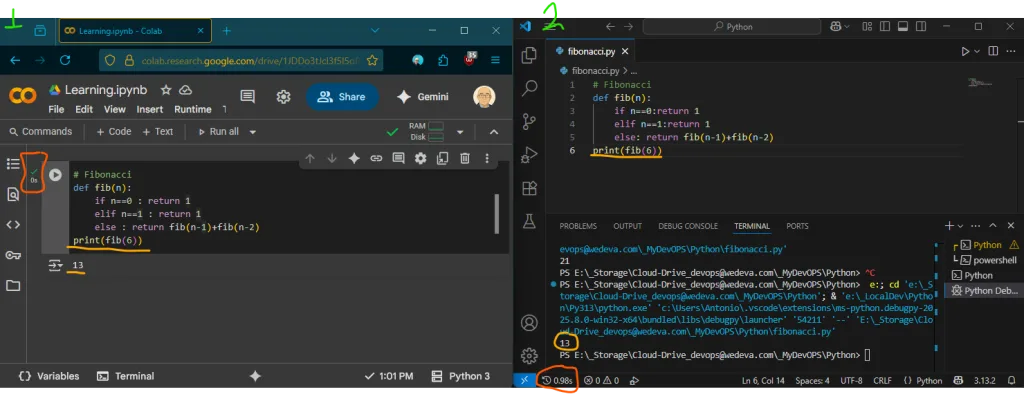Toggle the VS Code bottom panel layout
Screen dimensions: 1024x394
(x=904, y=27)
